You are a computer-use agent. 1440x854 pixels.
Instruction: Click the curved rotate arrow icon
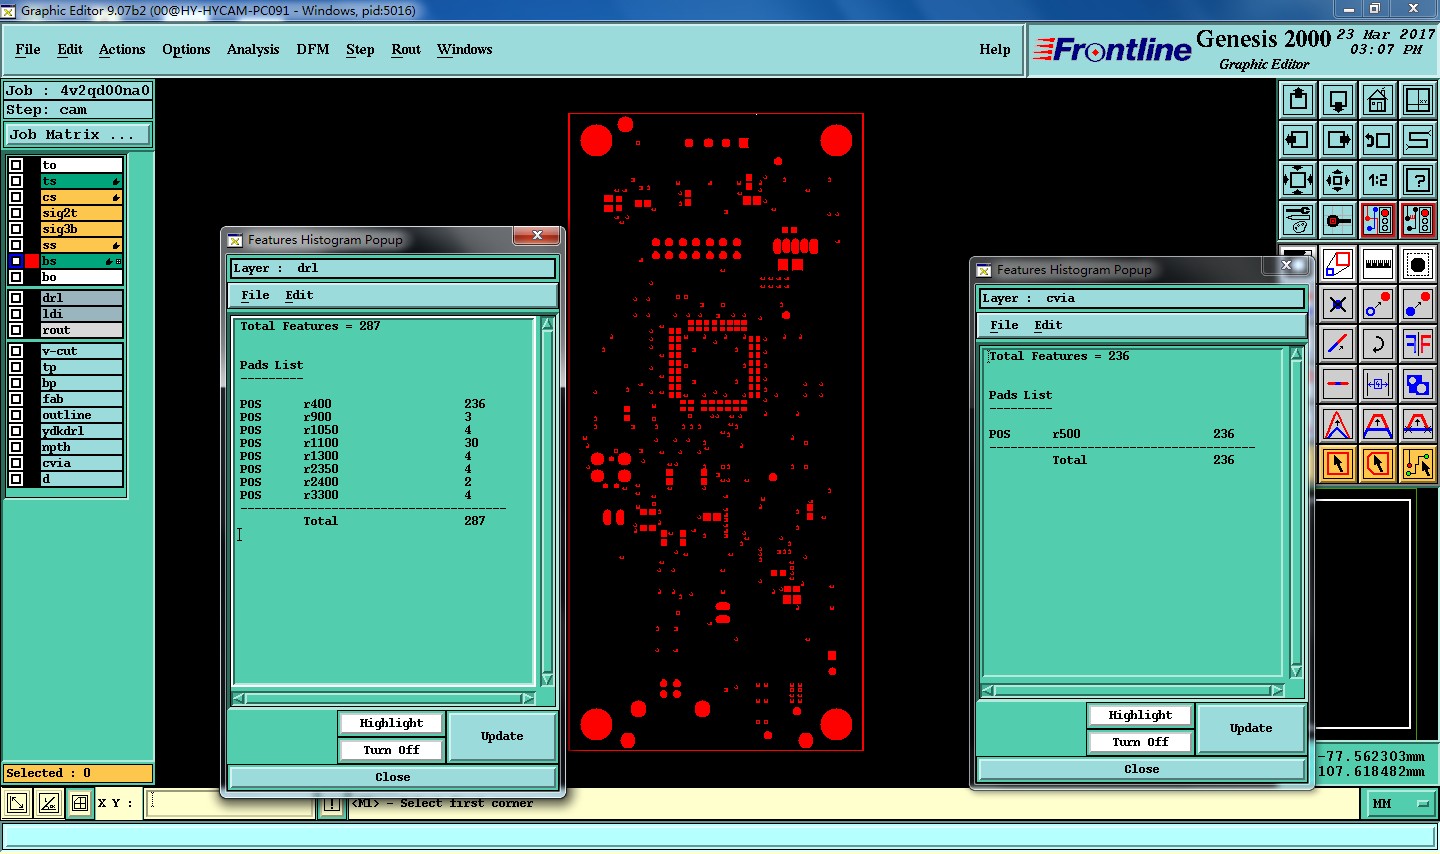click(1378, 344)
